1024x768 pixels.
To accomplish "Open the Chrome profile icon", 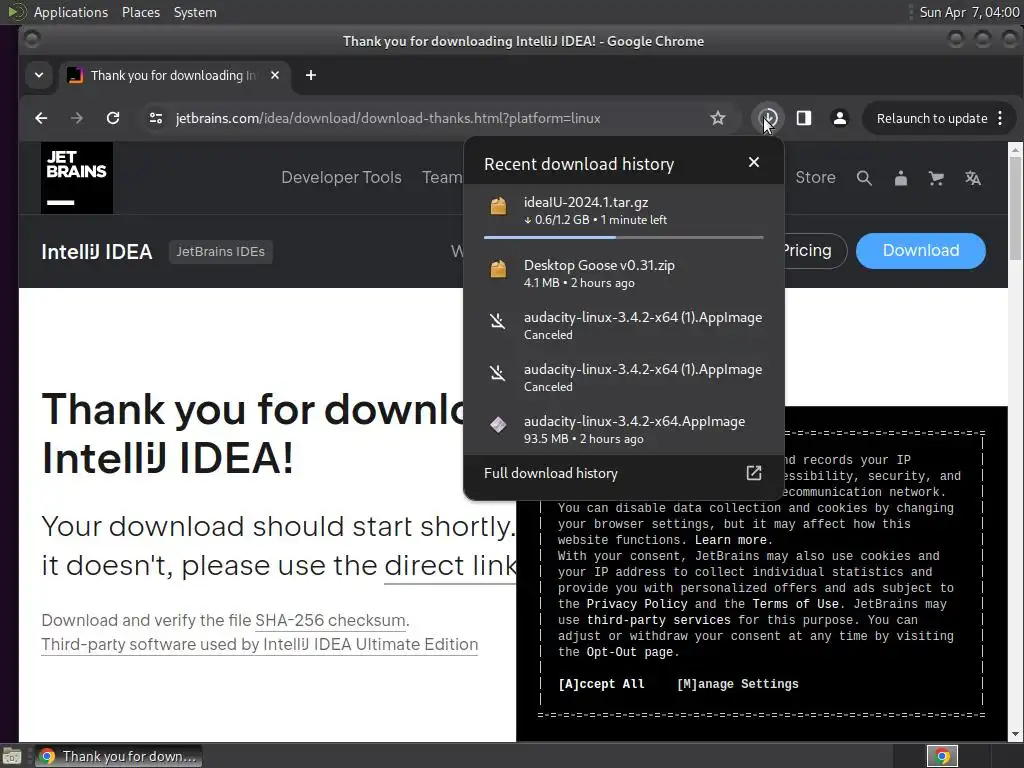I will click(x=840, y=118).
